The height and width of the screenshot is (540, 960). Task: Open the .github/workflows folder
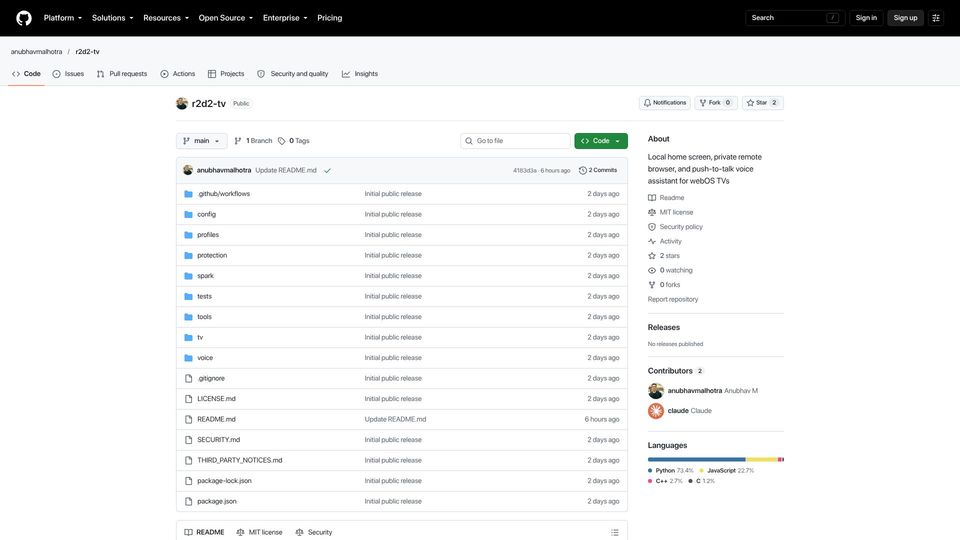[223, 193]
